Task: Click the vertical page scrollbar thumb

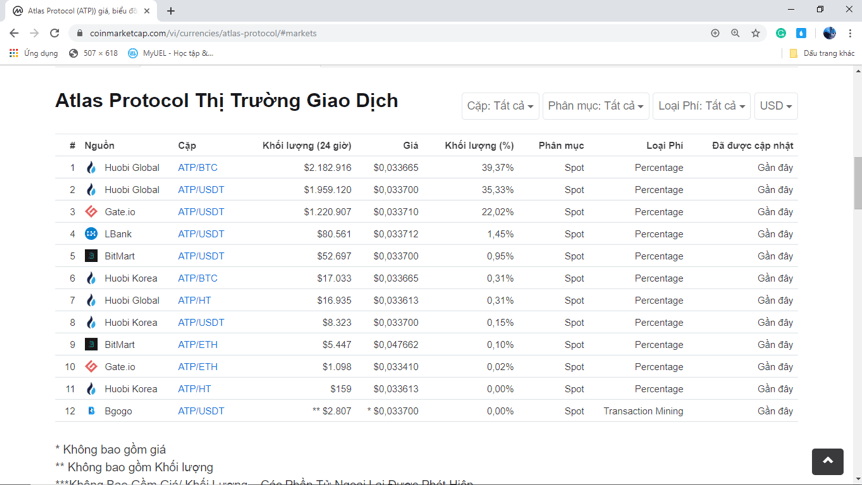Action: (858, 183)
